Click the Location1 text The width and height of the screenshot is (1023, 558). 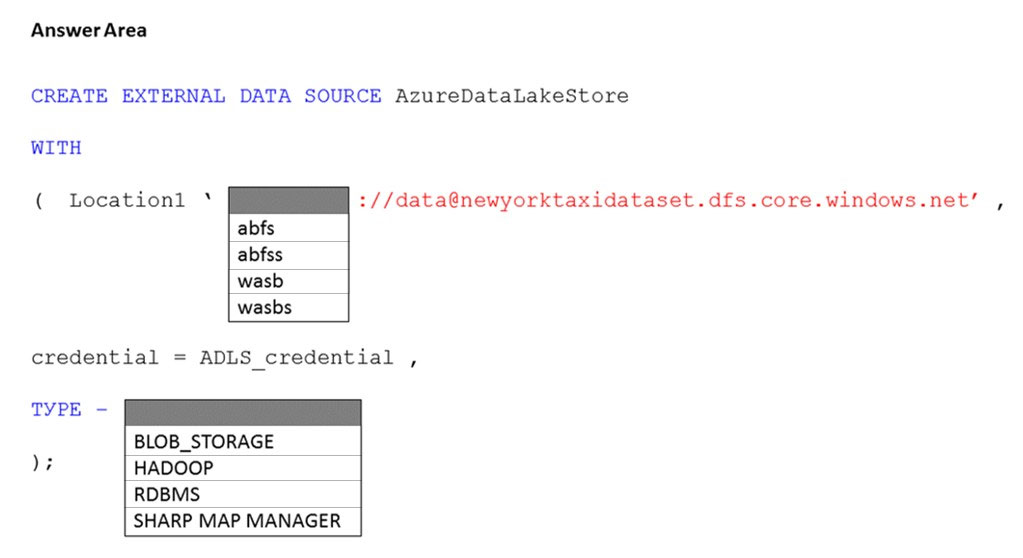127,200
